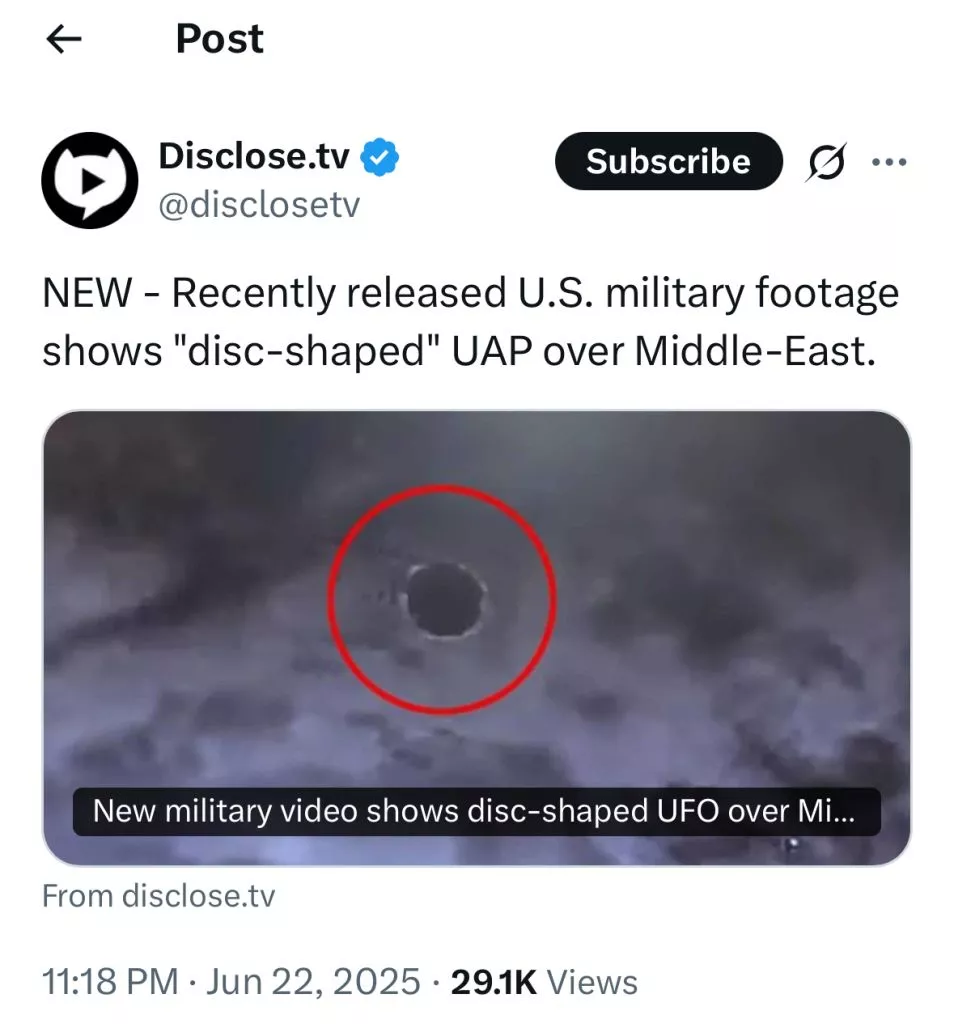Click the Jun 22, 2025 date

click(313, 982)
